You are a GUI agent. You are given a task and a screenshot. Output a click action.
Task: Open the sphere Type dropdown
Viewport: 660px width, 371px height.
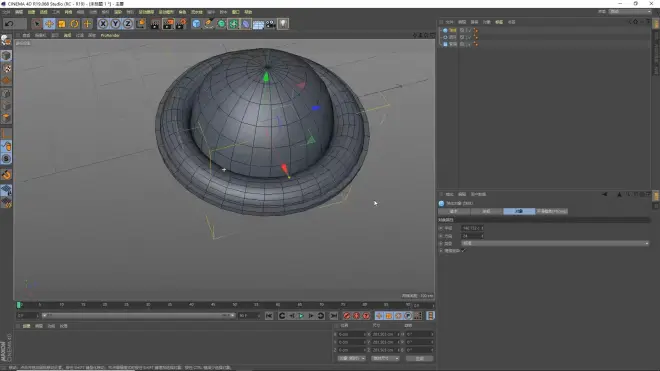[x=555, y=243]
